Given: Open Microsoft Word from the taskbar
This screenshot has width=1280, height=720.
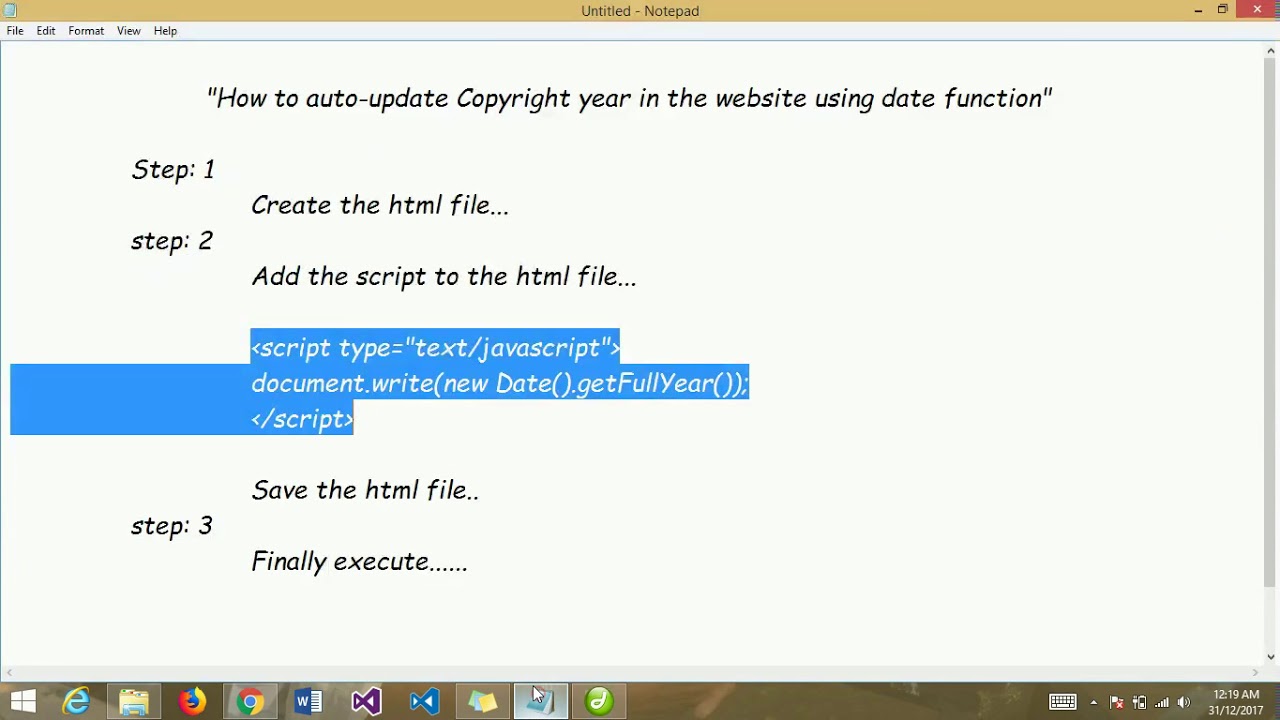Looking at the screenshot, I should [308, 702].
